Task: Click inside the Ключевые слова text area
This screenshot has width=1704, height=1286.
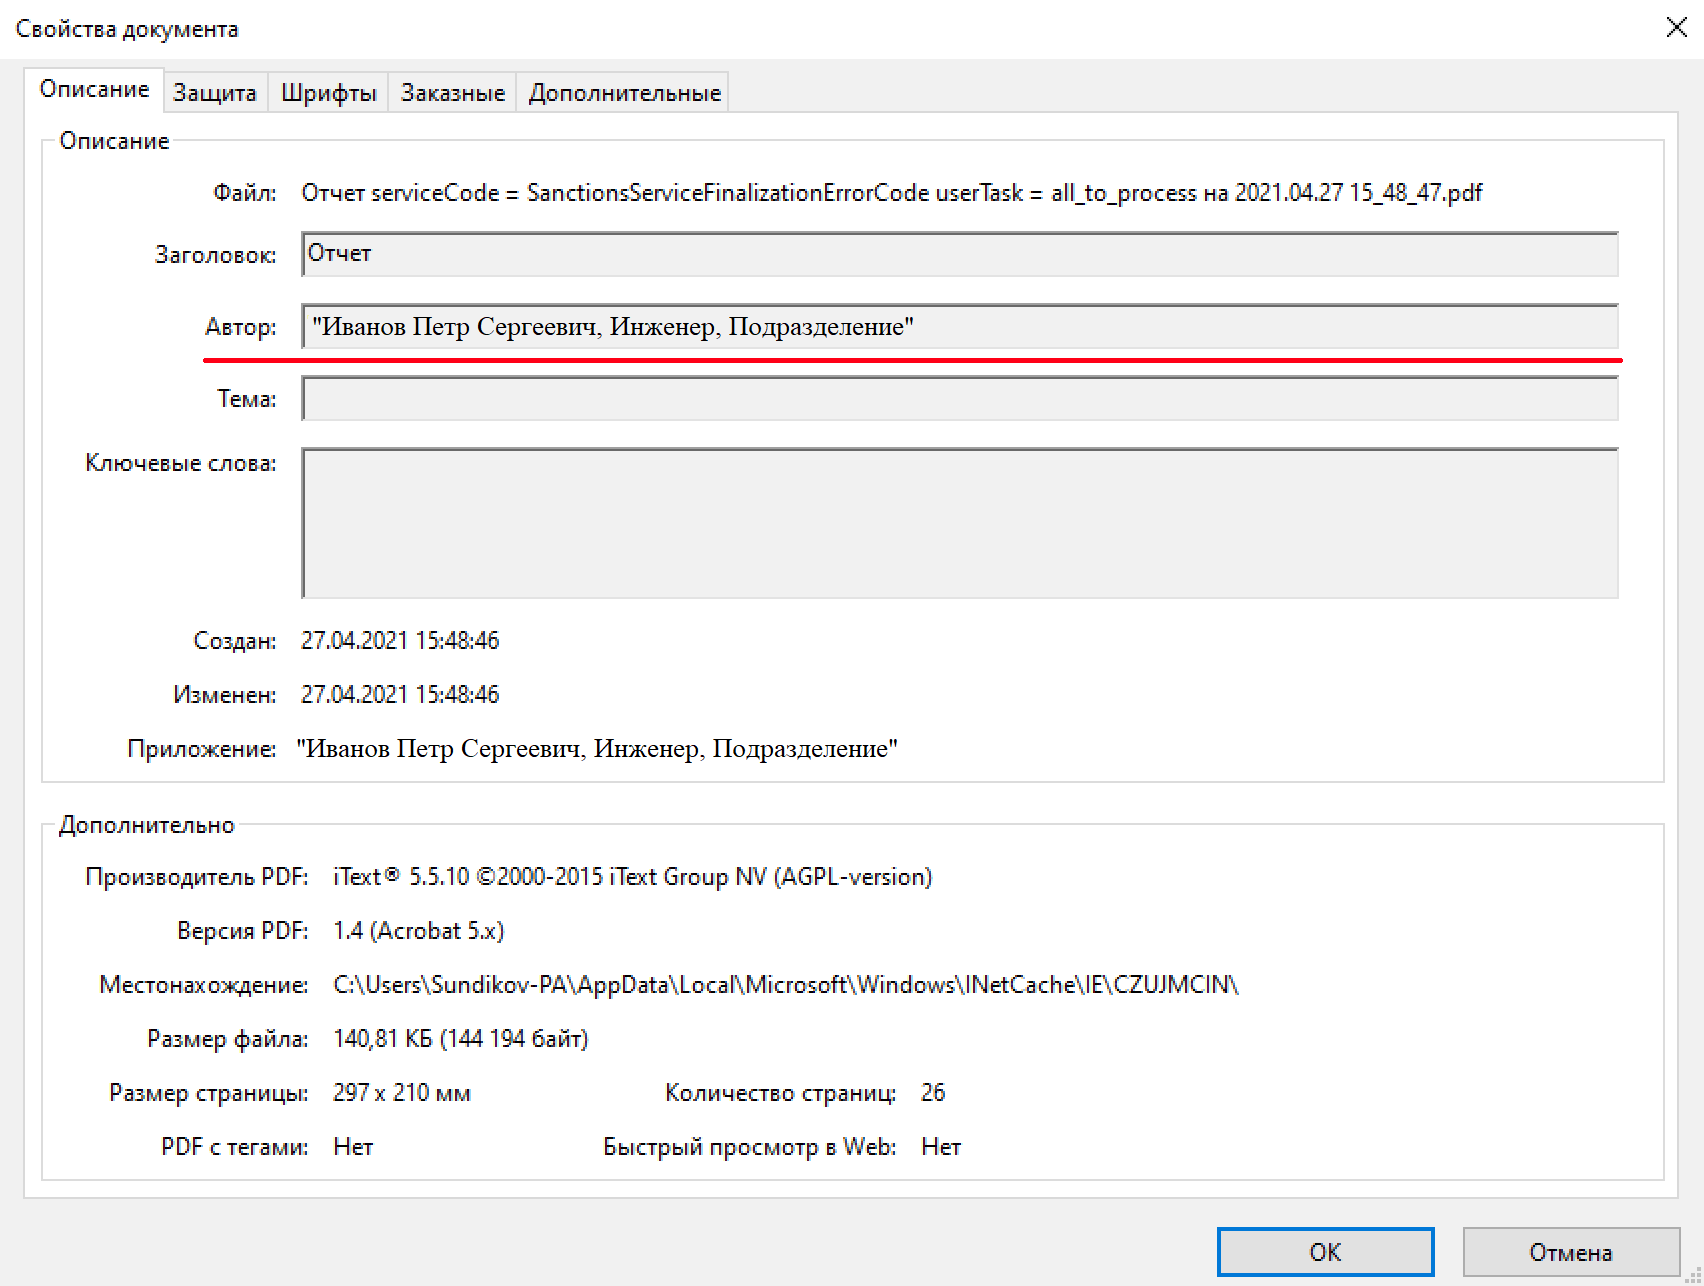Action: point(958,523)
